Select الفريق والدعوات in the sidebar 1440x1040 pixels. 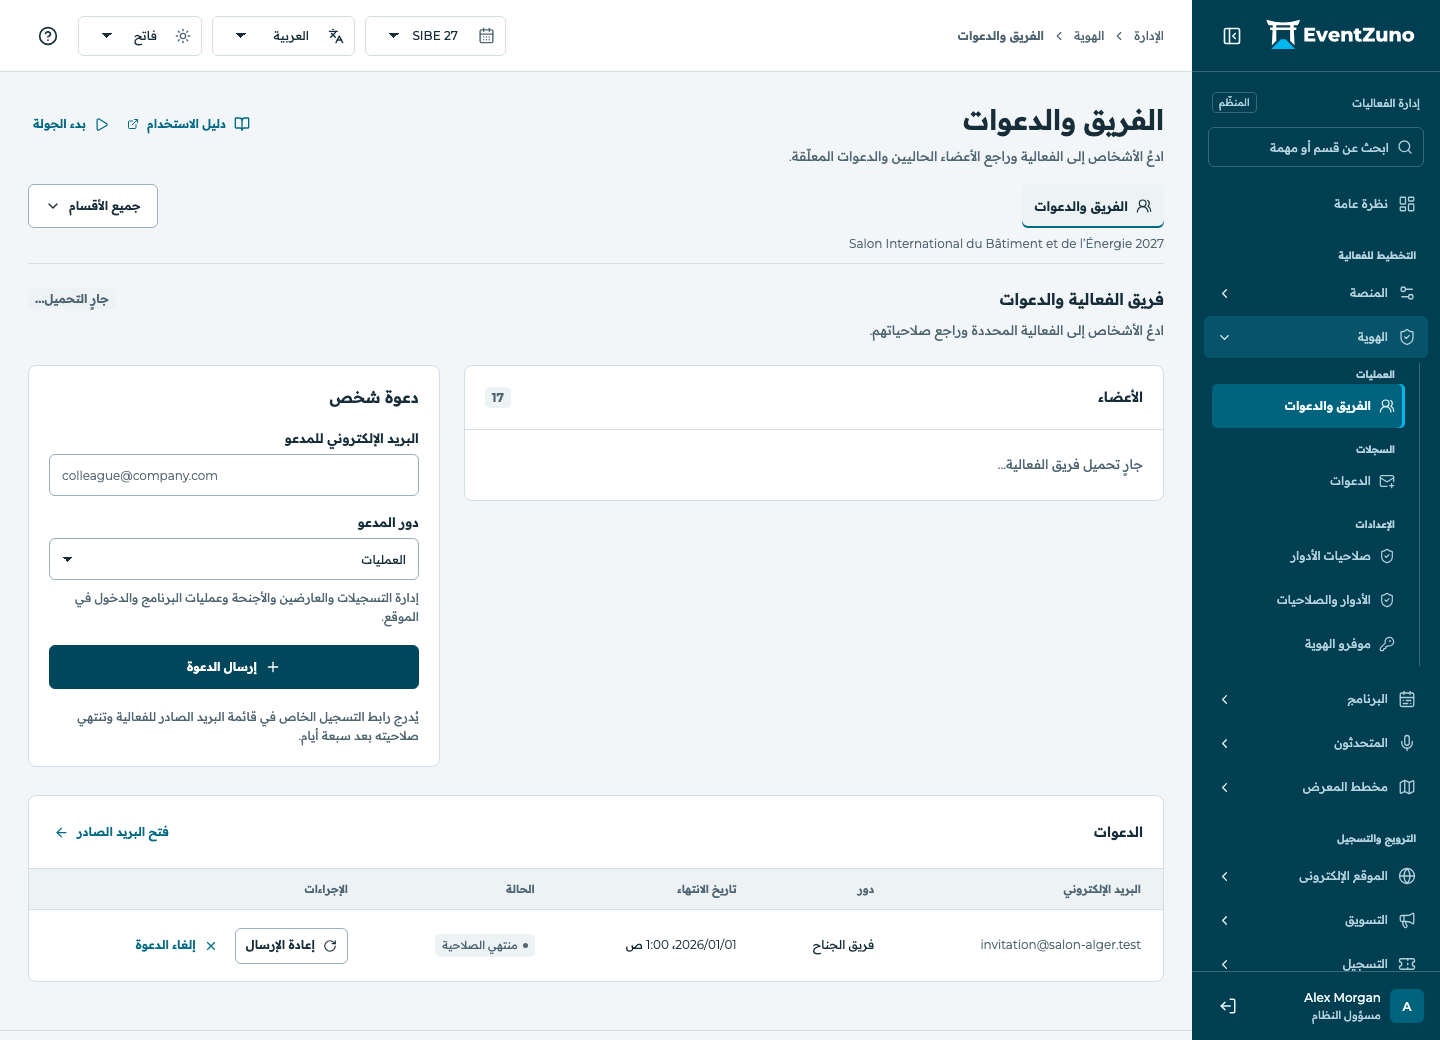tap(1308, 406)
